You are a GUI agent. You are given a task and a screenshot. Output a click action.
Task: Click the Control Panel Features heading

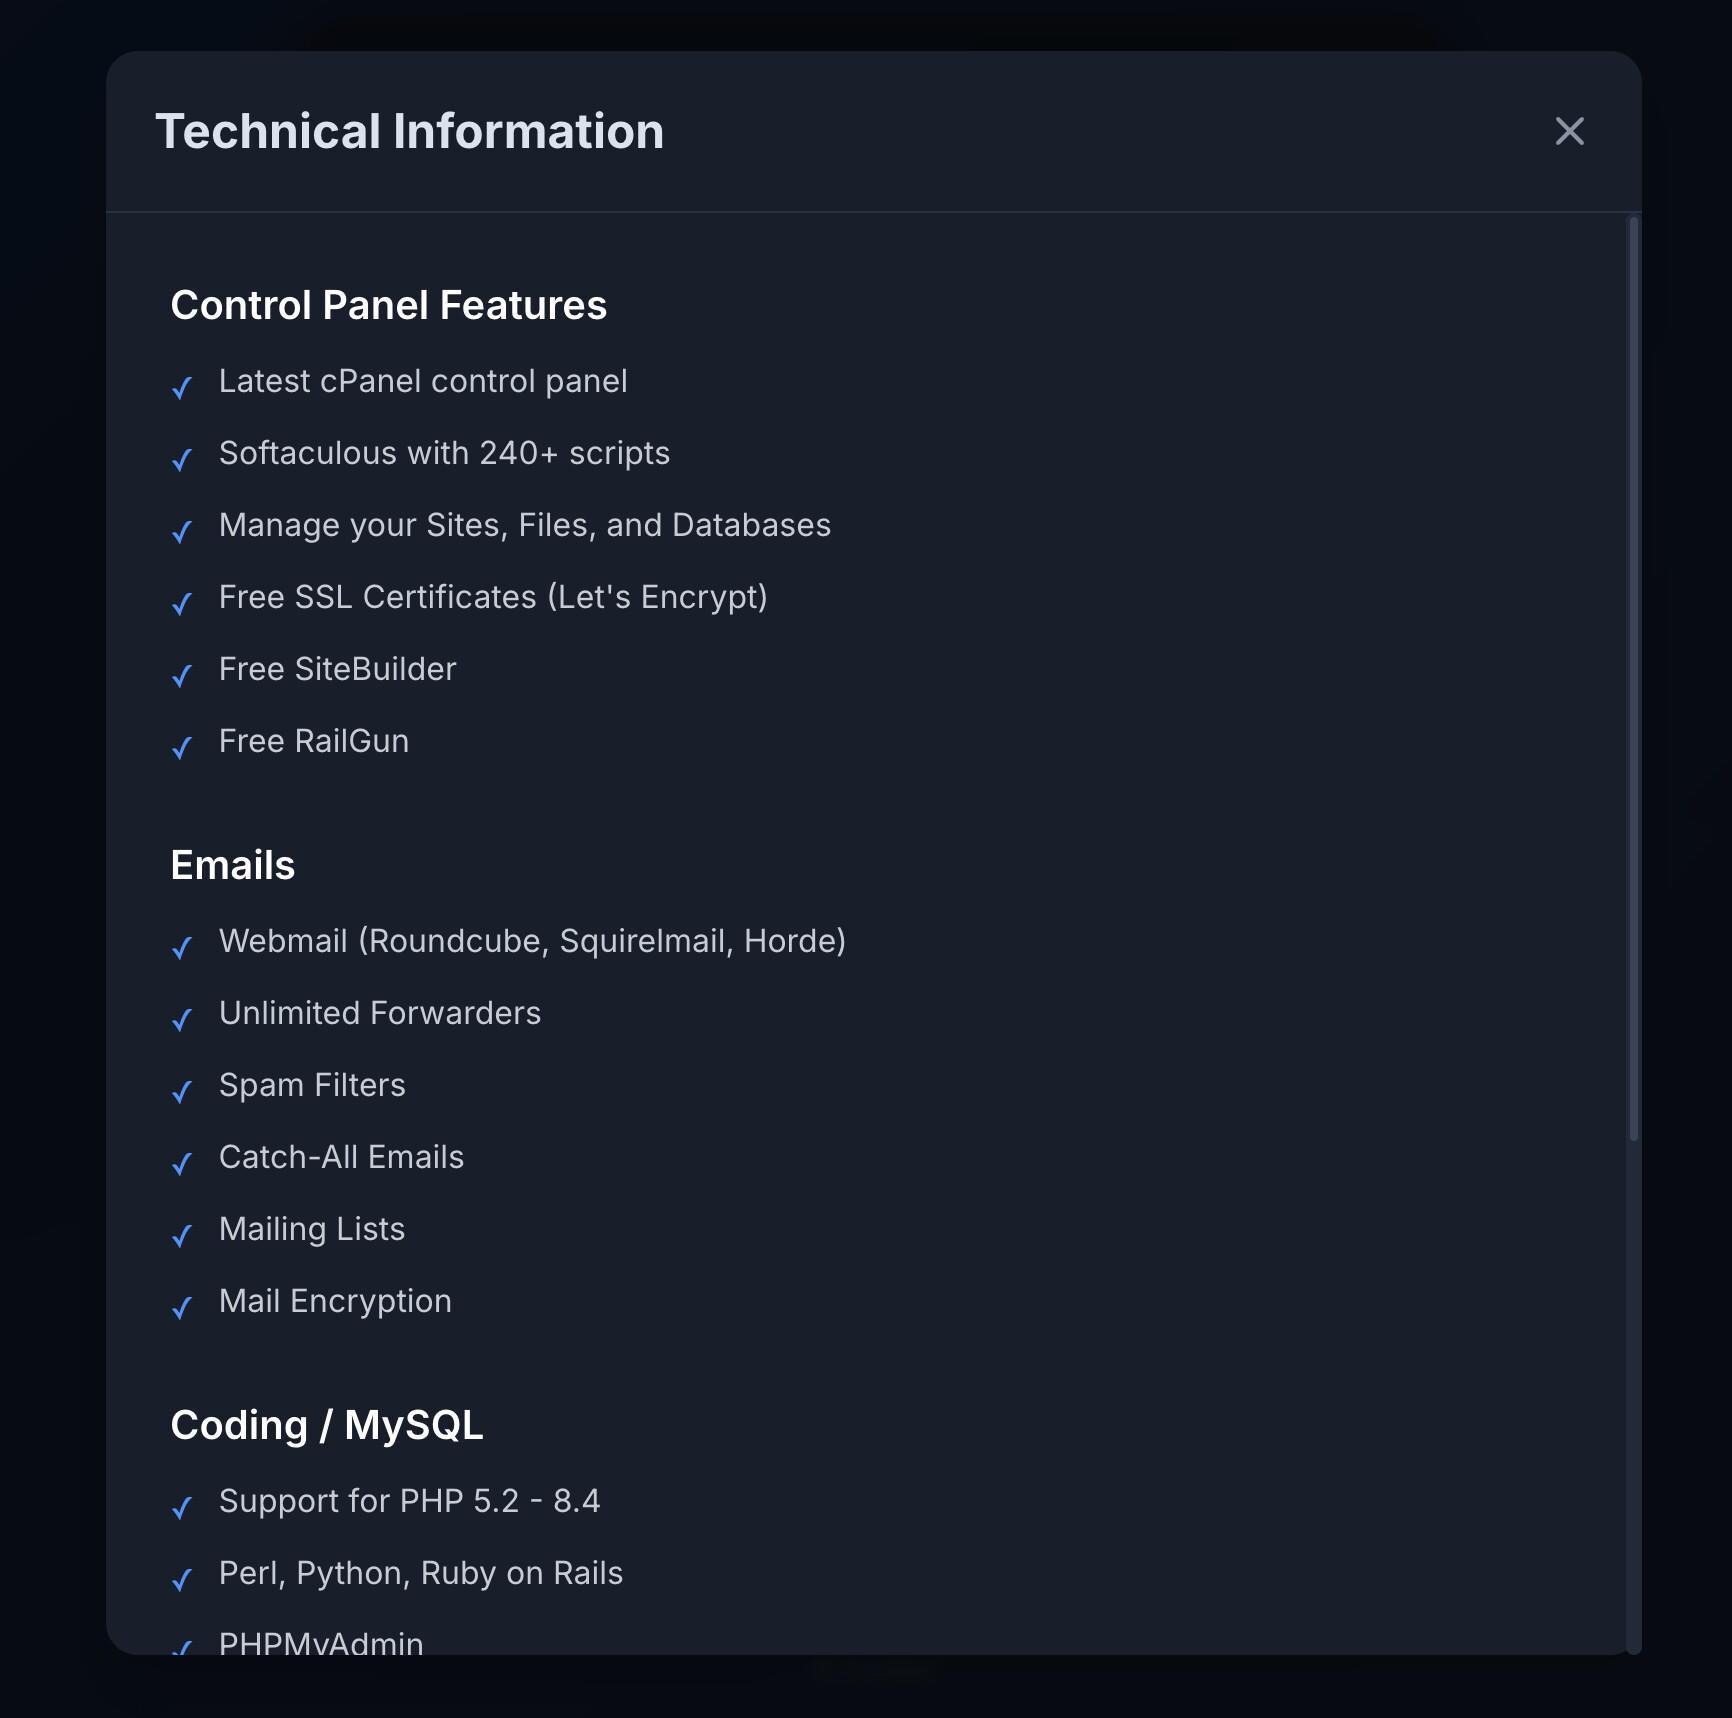(x=388, y=305)
